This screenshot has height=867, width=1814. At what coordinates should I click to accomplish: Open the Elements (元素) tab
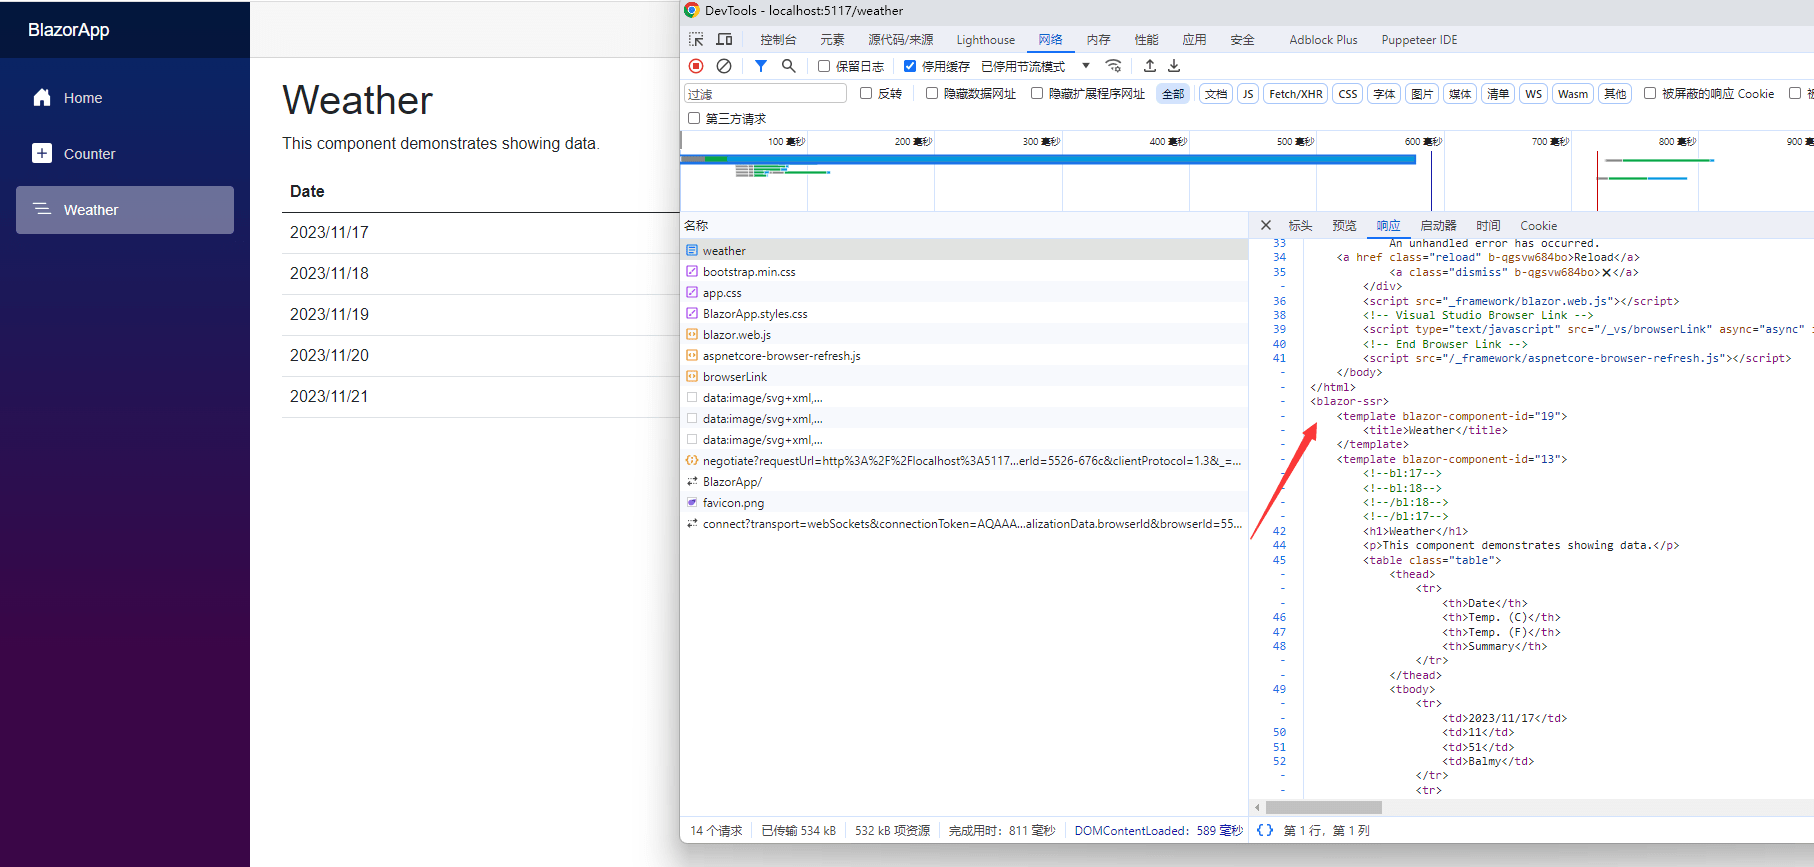point(832,40)
